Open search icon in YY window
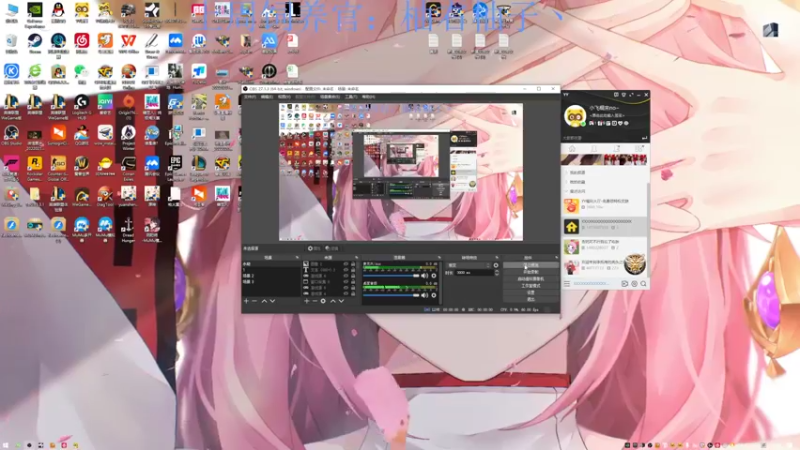The height and width of the screenshot is (450, 800). pos(643,284)
